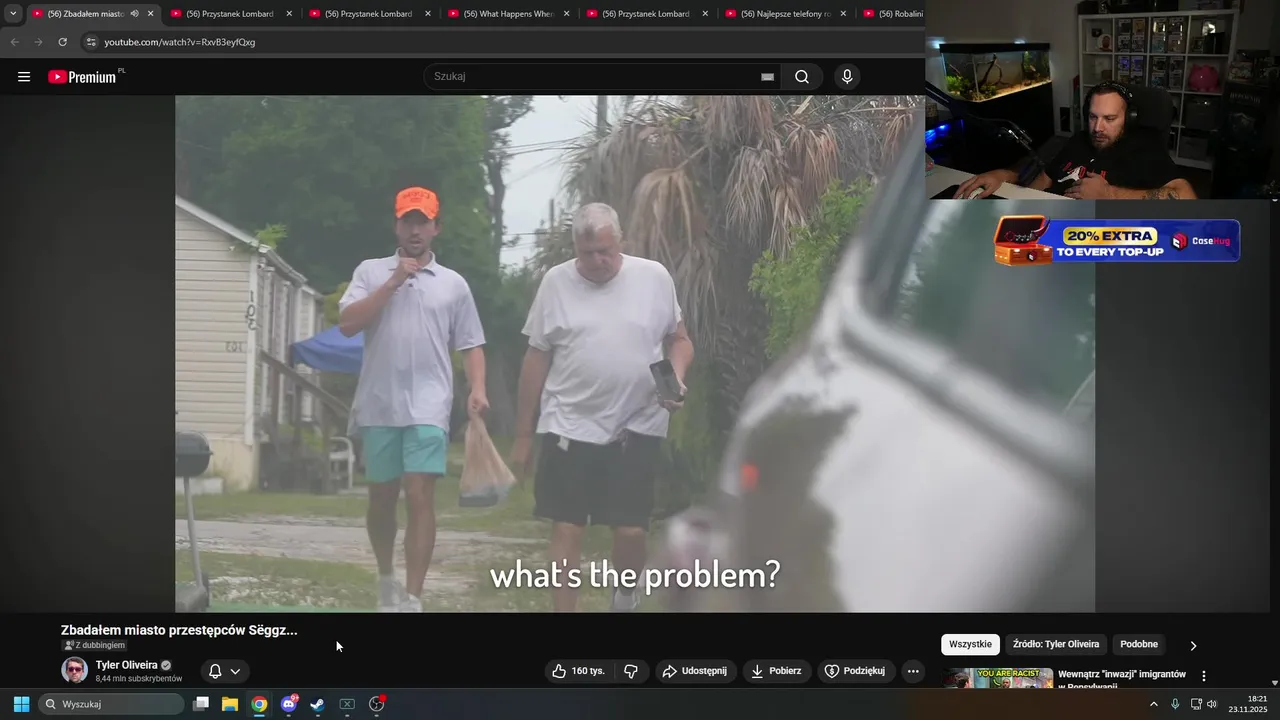Go back in browser history
The height and width of the screenshot is (720, 1280).
[14, 42]
